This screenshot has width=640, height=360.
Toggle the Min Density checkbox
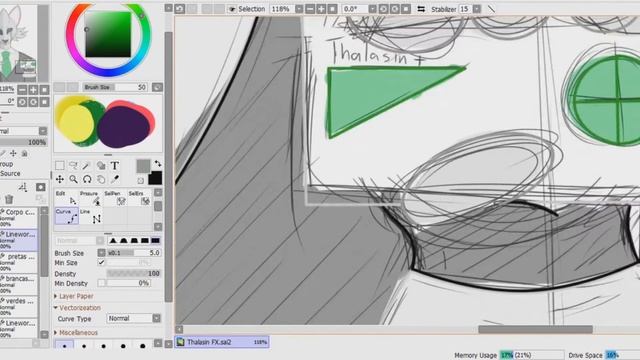click(101, 283)
